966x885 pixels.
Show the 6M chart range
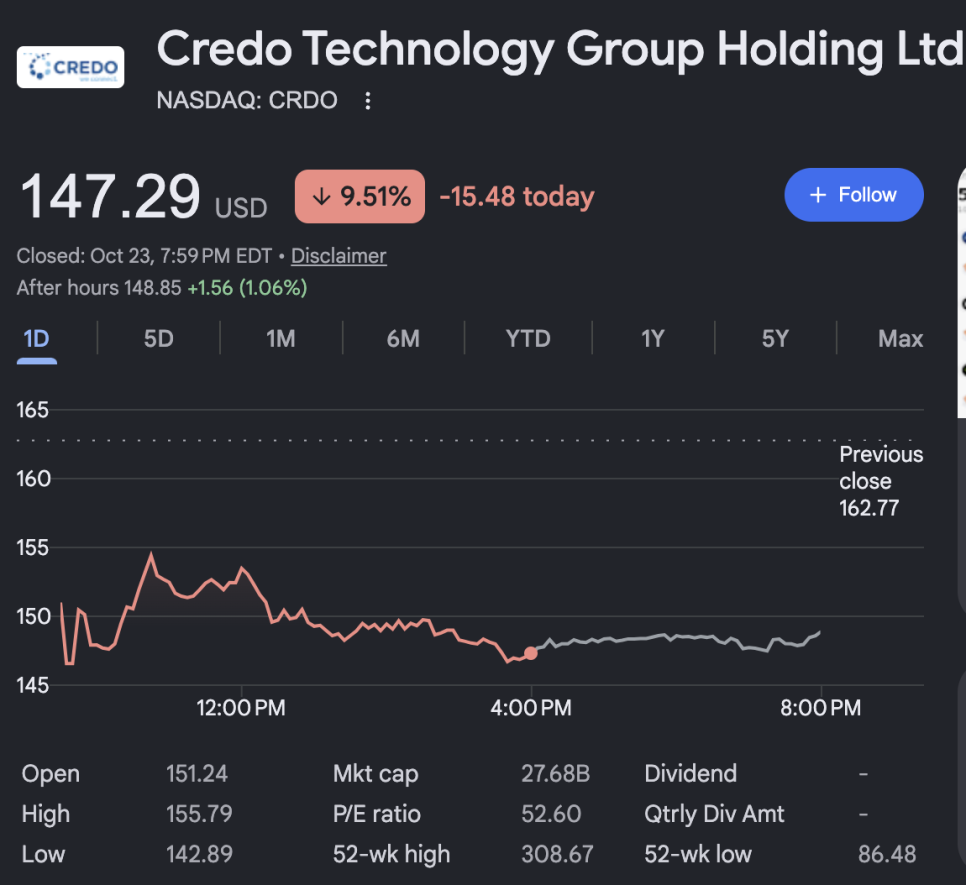coord(403,339)
